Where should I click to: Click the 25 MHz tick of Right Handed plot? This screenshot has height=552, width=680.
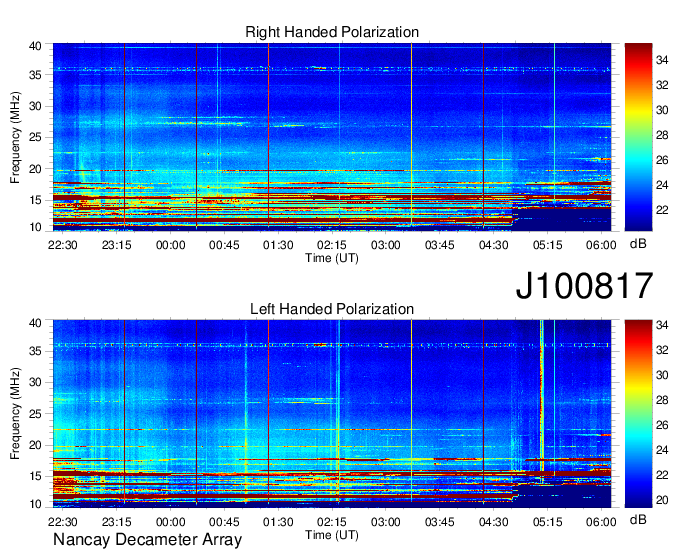pos(35,137)
